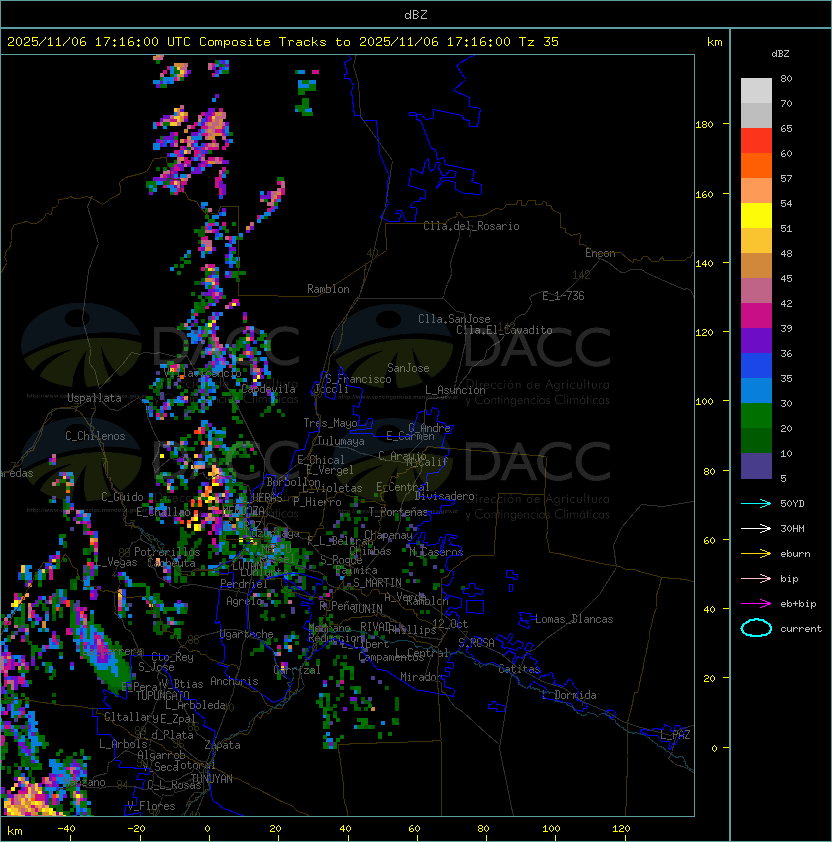Click the '42' value on dBZ scale
832x842 pixels.
[x=786, y=303]
